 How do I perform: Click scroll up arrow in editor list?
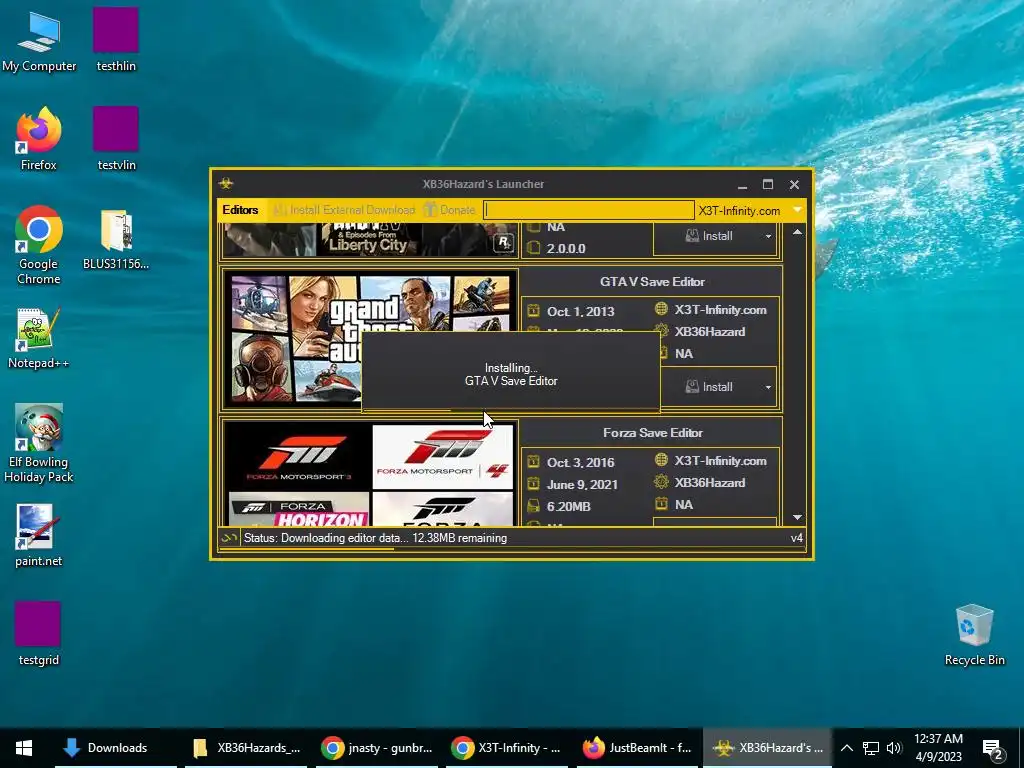click(797, 232)
